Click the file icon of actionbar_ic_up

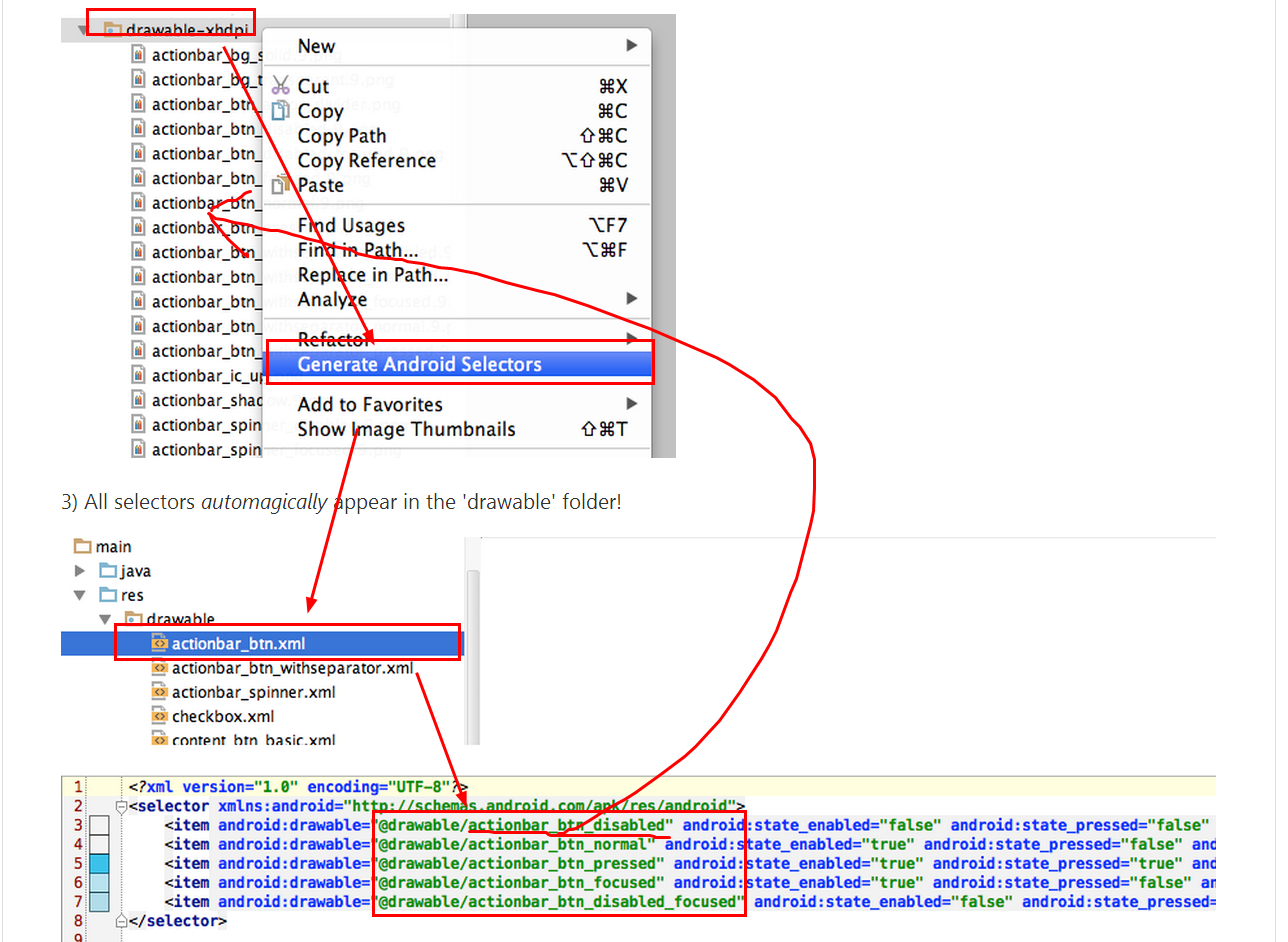point(138,375)
